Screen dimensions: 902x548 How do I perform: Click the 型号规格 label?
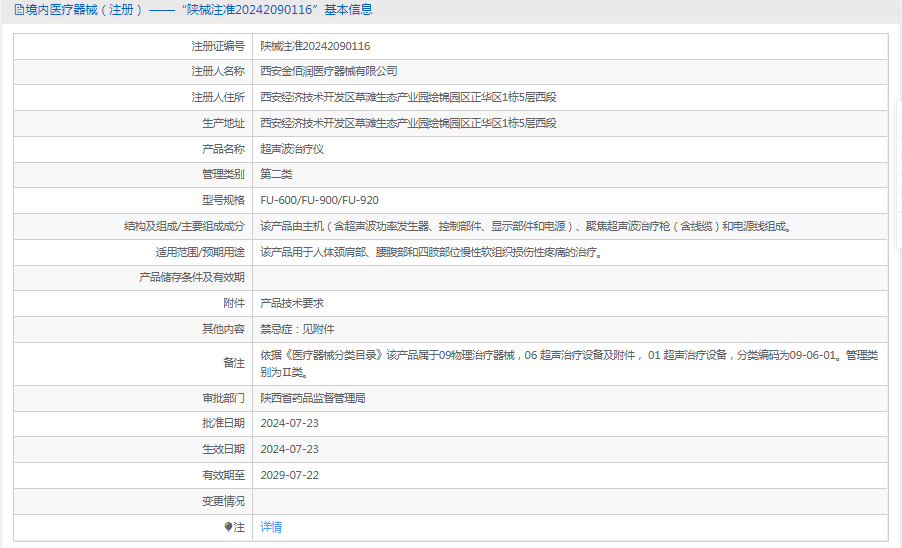click(223, 200)
